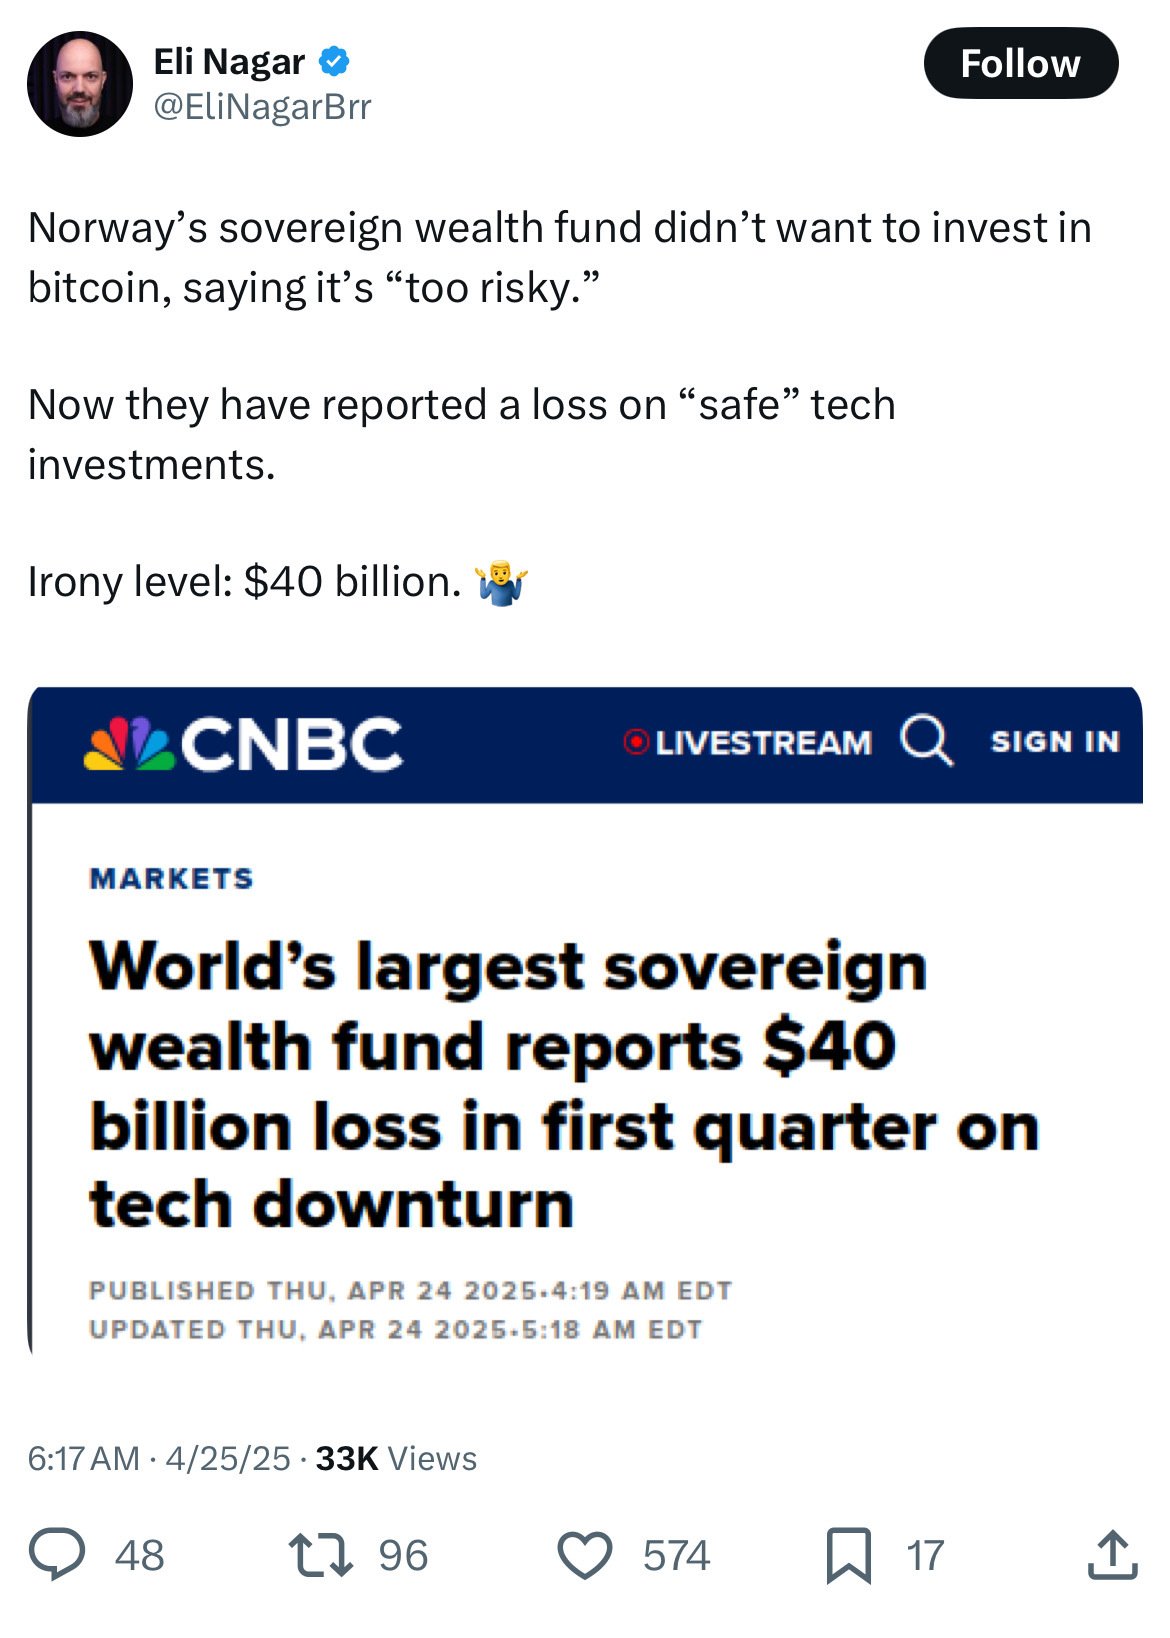The width and height of the screenshot is (1170, 1638).
Task: Like the post with heart icon
Action: (584, 1556)
